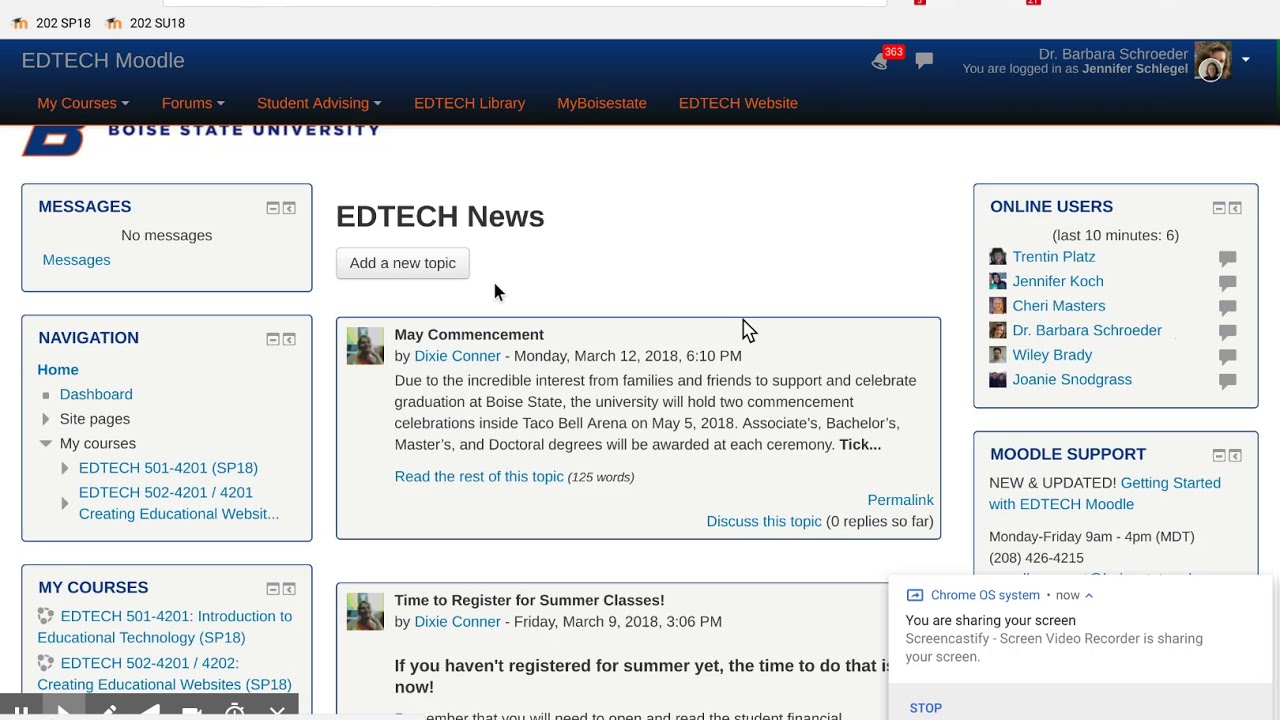Message Dr. Barbara Schroeder via chat icon
Screen dimensions: 1280x720
coord(1228,332)
